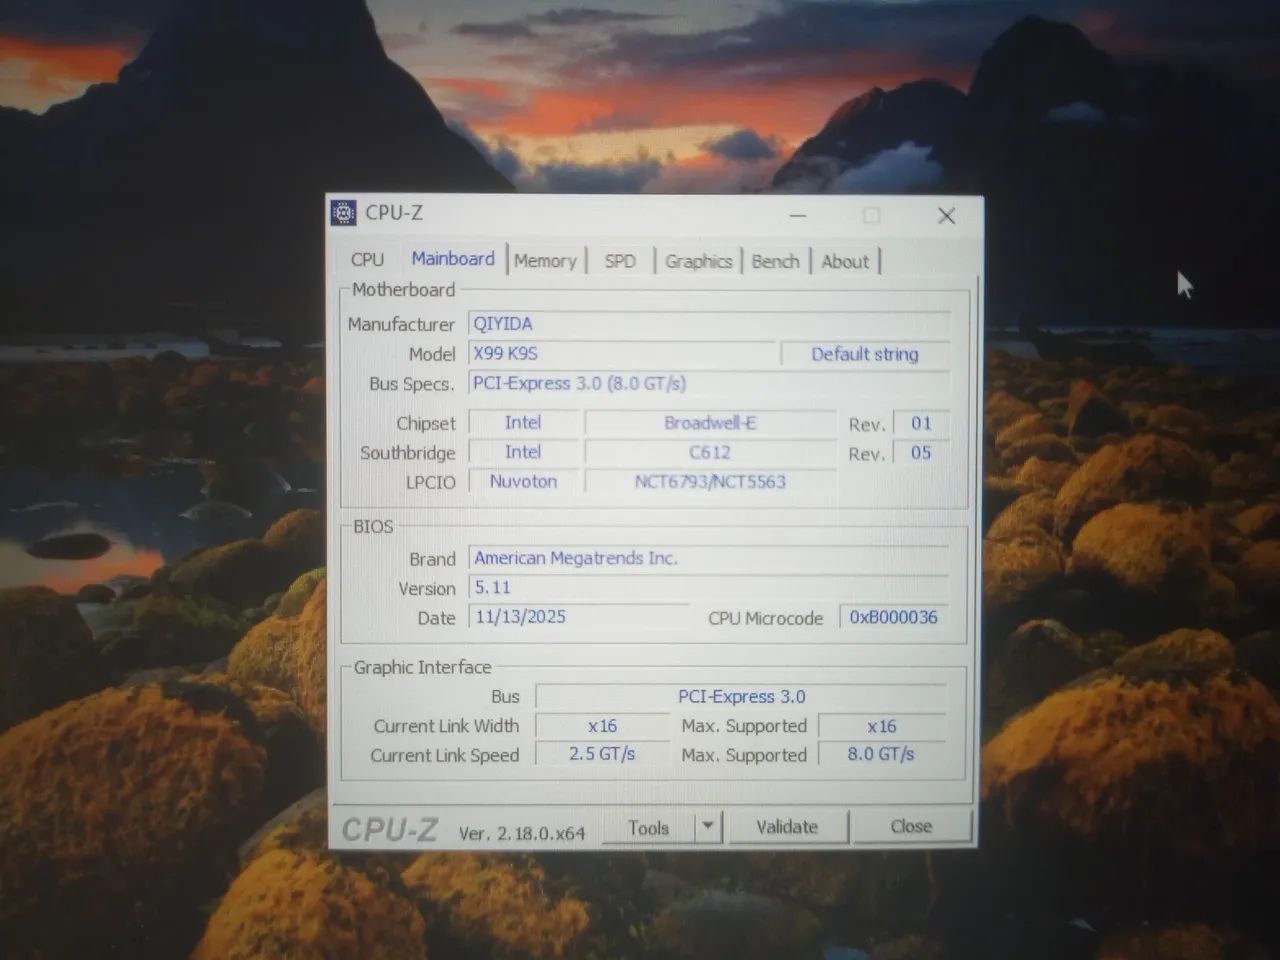Select the Graphics tab
1280x960 pixels.
tap(698, 260)
